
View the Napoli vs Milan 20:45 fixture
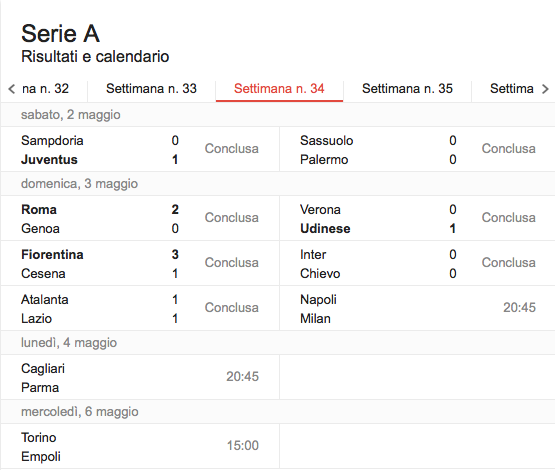pos(417,308)
